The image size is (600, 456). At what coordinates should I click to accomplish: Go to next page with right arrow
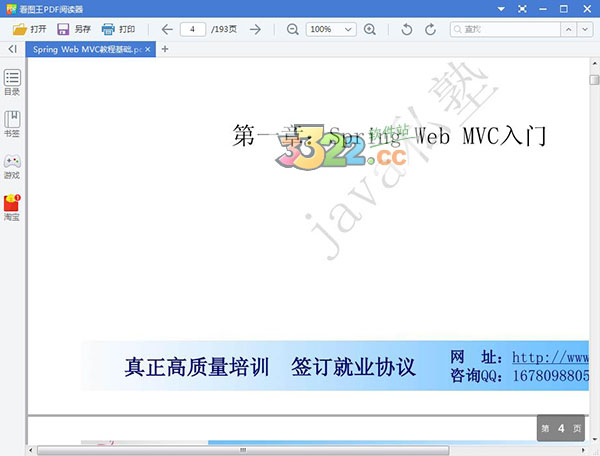(x=256, y=29)
